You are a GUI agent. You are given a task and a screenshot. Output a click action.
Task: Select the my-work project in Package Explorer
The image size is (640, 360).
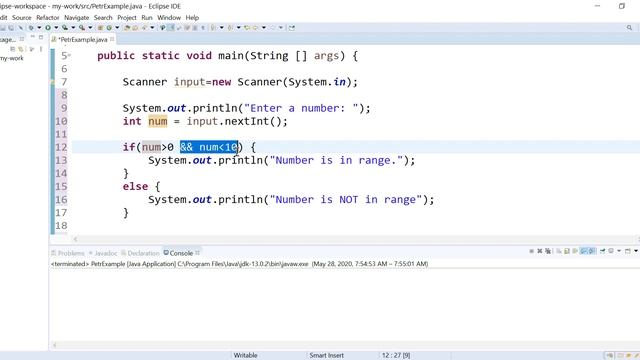click(x=12, y=58)
